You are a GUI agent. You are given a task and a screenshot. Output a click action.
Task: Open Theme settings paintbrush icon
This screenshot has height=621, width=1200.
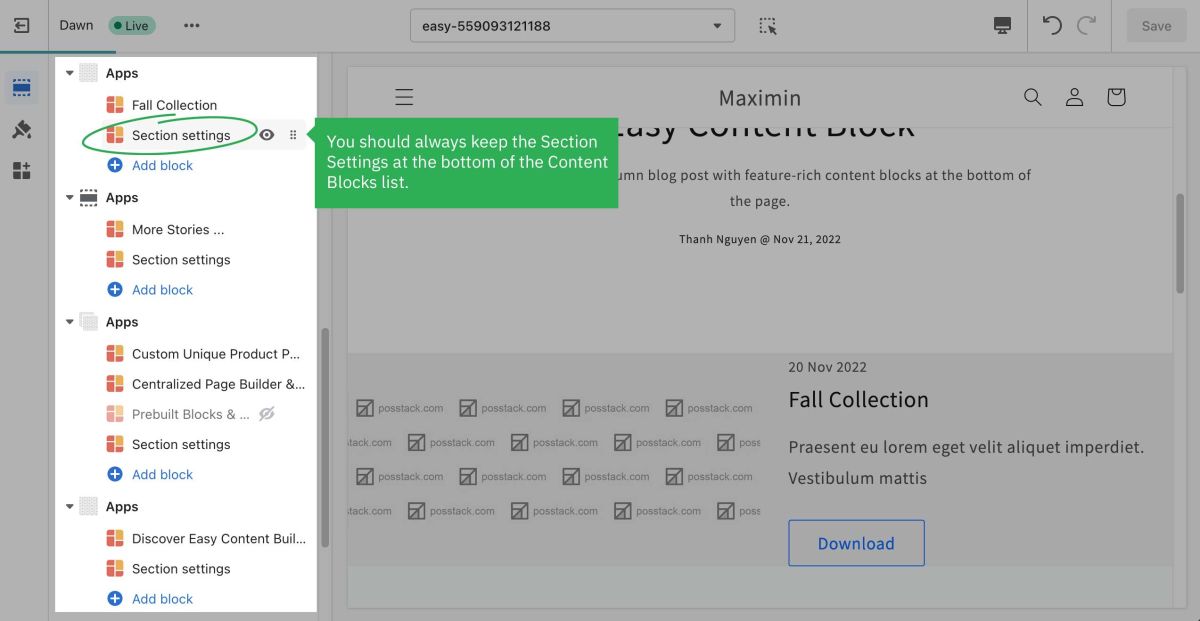[22, 130]
